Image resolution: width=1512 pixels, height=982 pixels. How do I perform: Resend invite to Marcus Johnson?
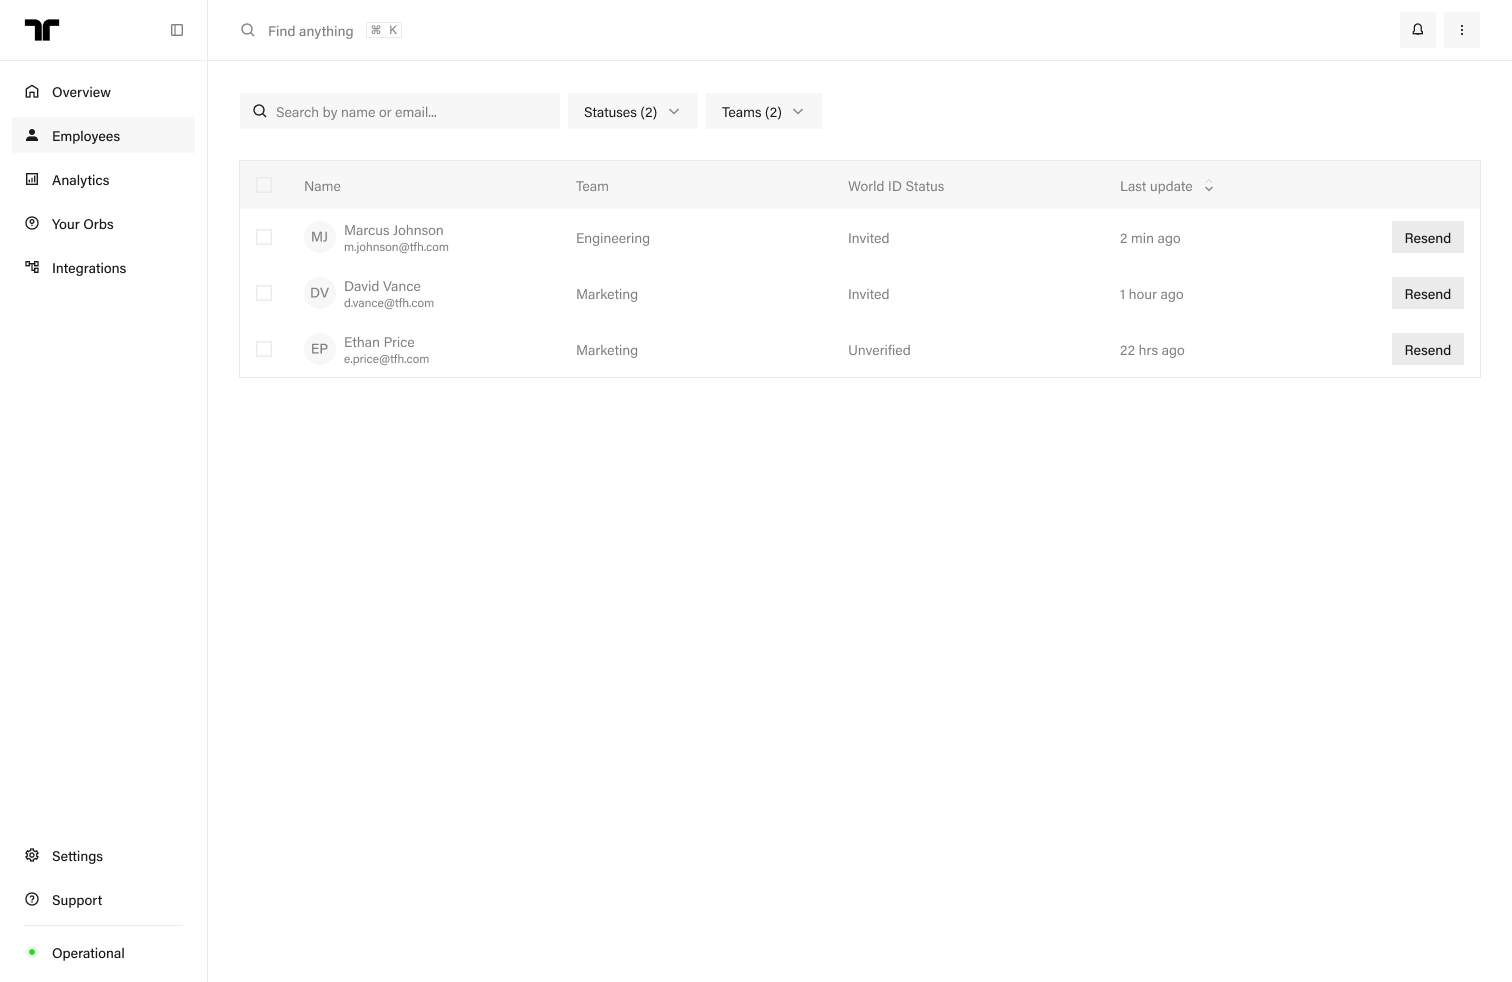tap(1428, 237)
